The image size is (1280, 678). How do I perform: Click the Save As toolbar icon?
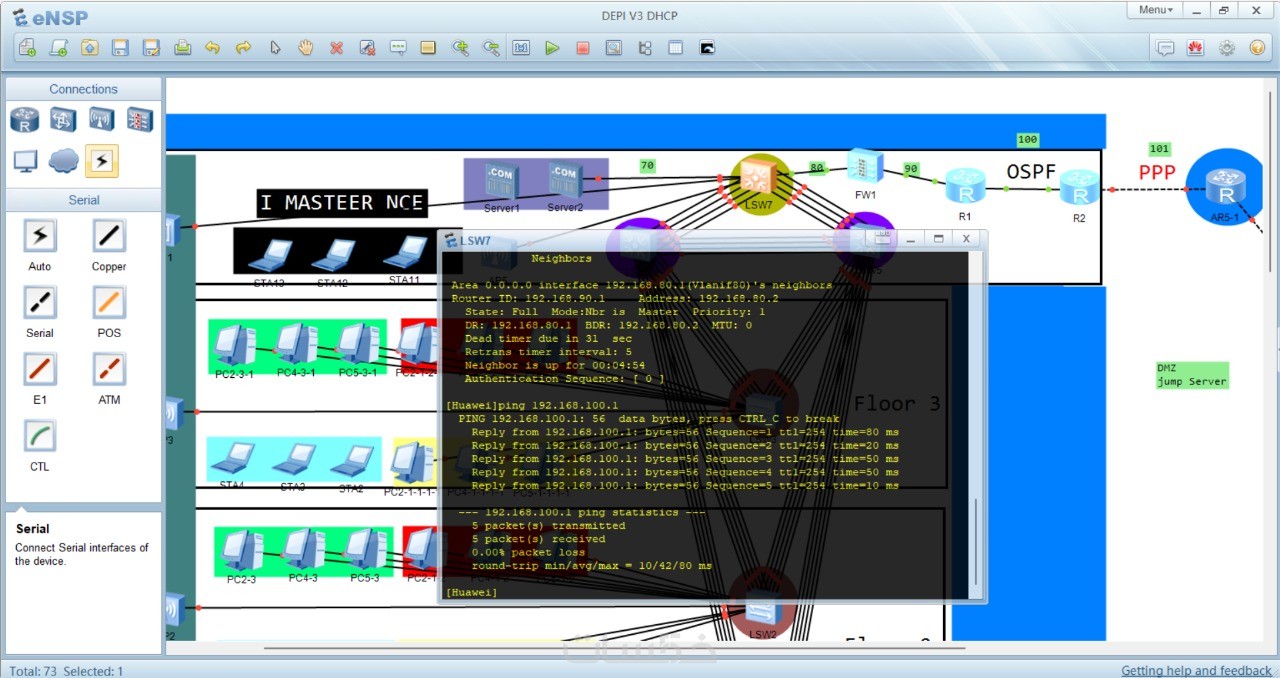tap(151, 47)
